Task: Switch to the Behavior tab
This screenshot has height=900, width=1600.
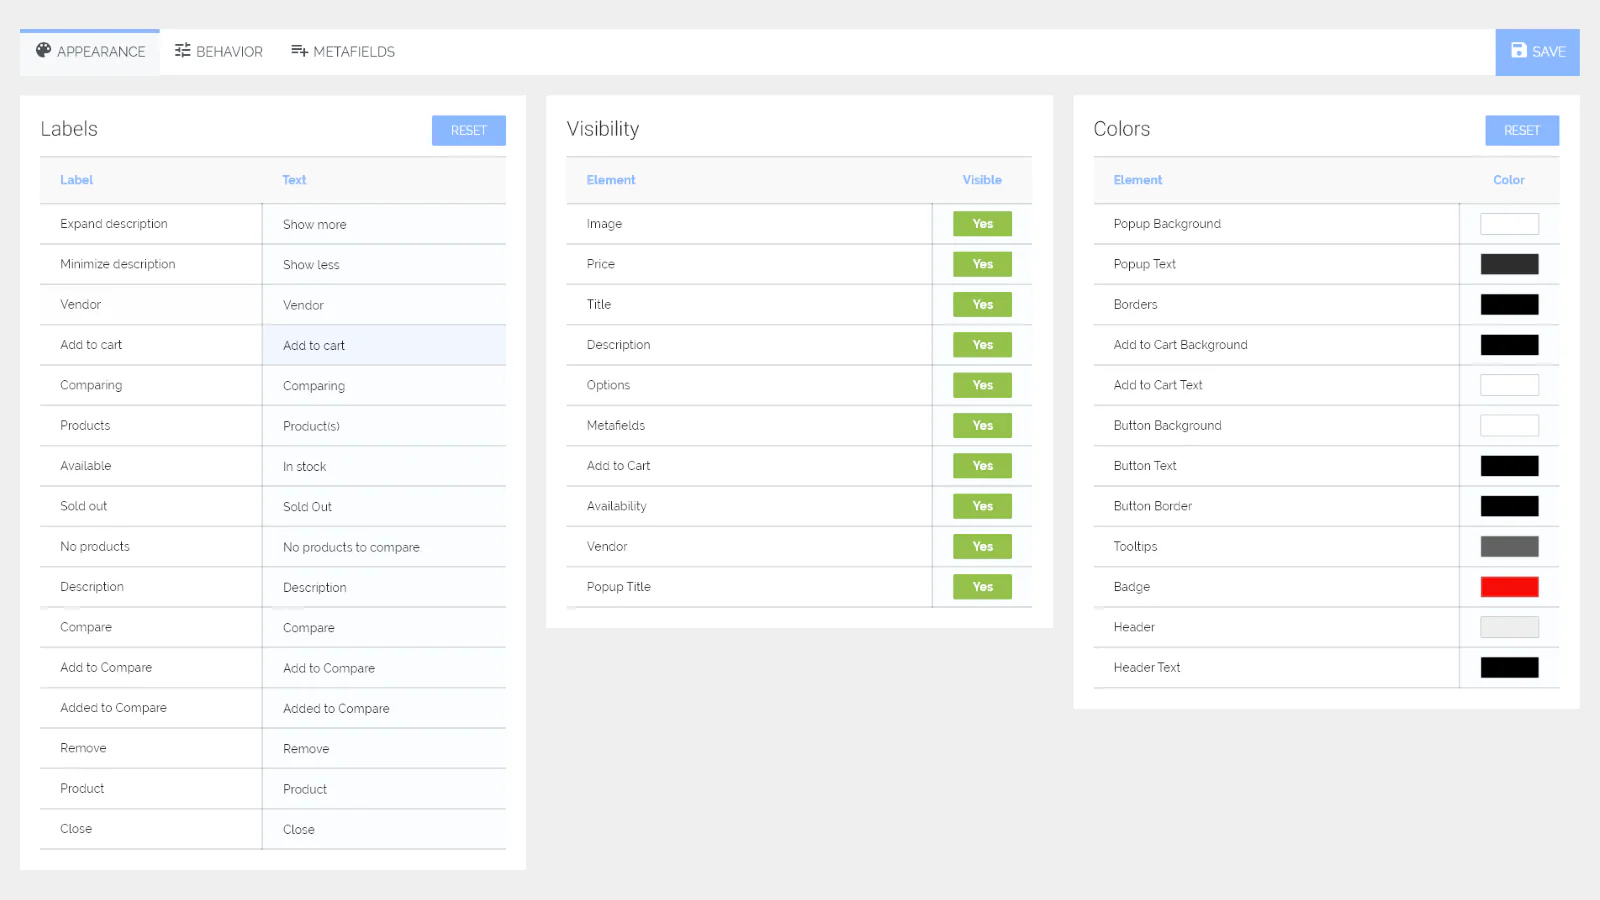Action: tap(218, 52)
